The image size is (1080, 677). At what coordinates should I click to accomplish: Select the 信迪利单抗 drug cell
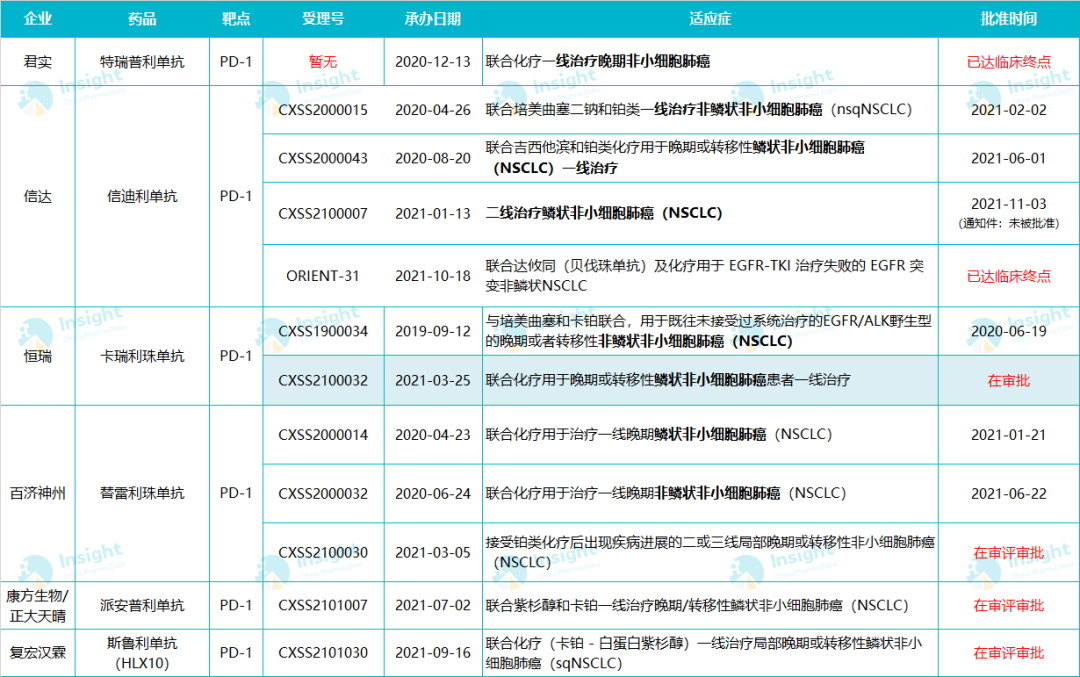click(142, 196)
